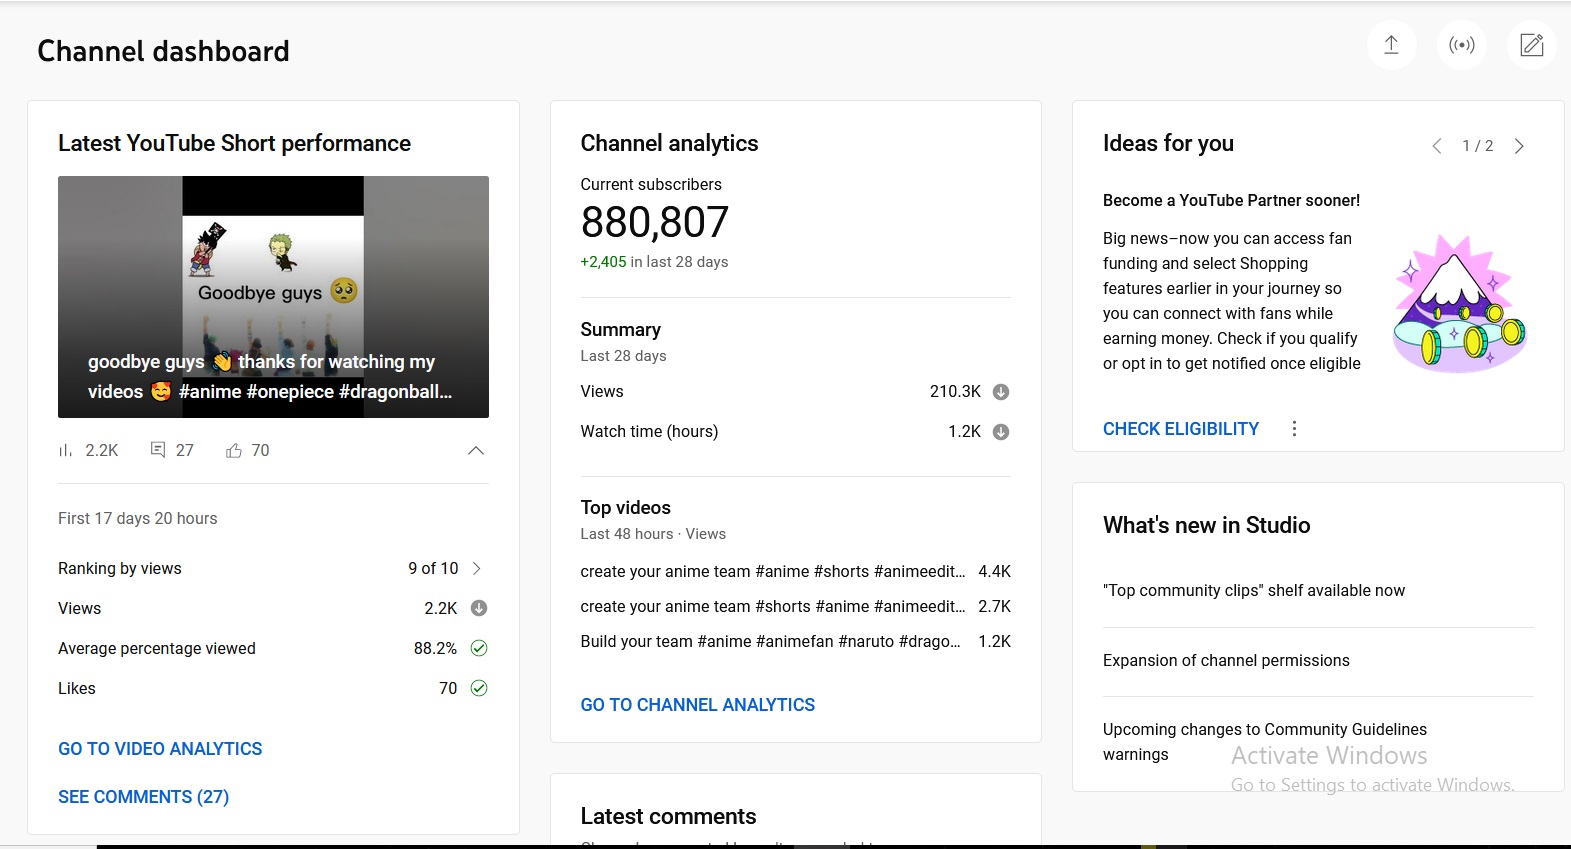The width and height of the screenshot is (1571, 849).
Task: Click the upload videos icon
Action: 1391,45
